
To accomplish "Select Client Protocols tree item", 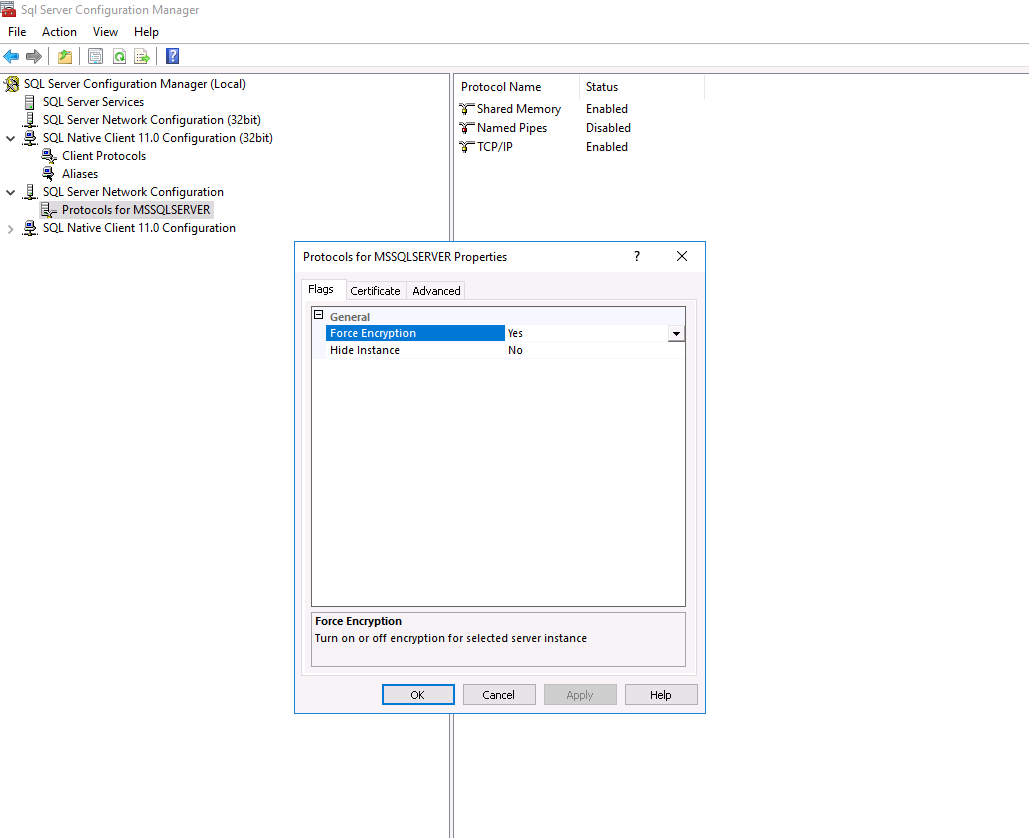I will (104, 156).
